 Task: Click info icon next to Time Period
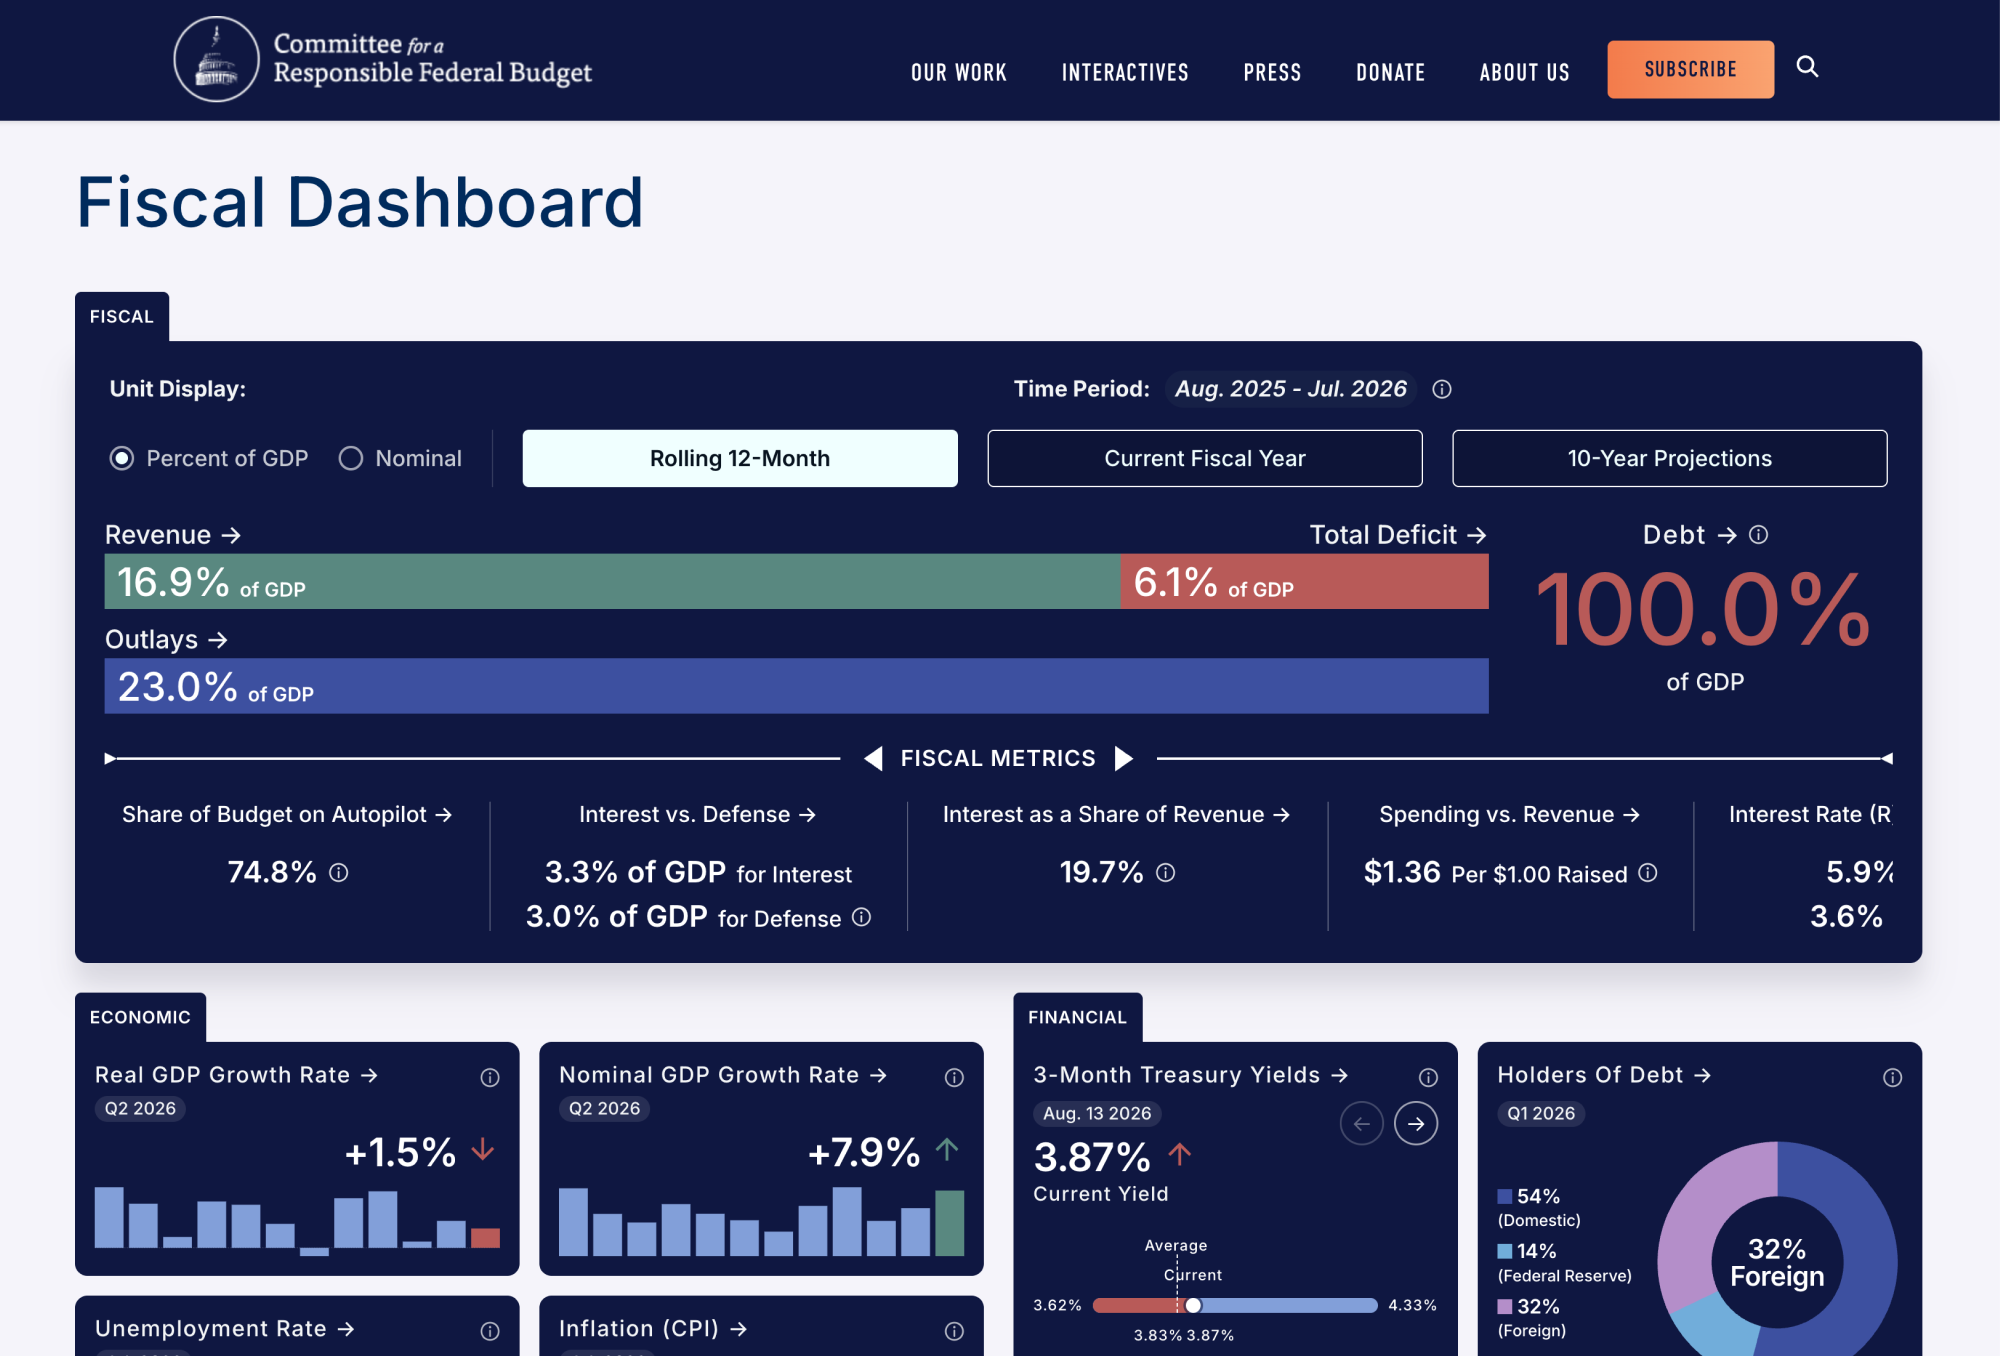(1442, 389)
